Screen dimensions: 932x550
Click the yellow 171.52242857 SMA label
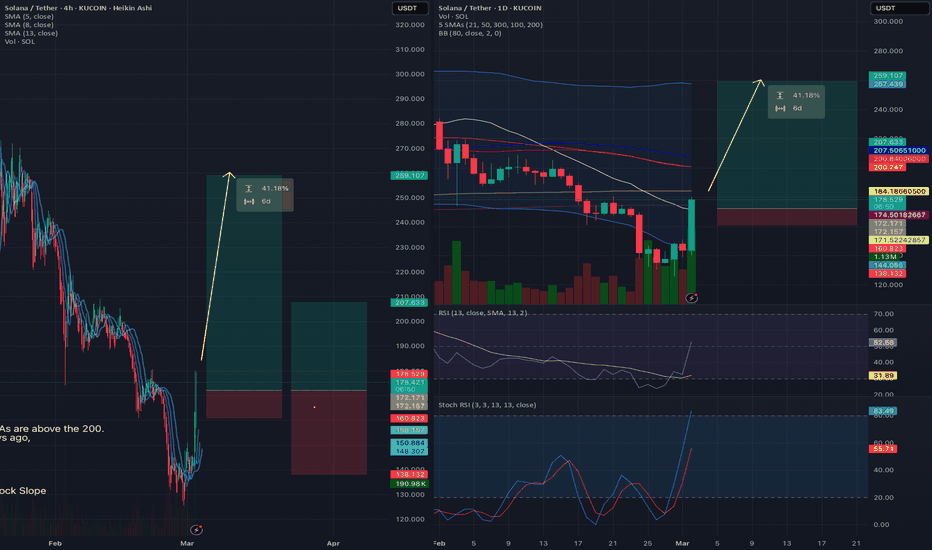click(x=899, y=240)
